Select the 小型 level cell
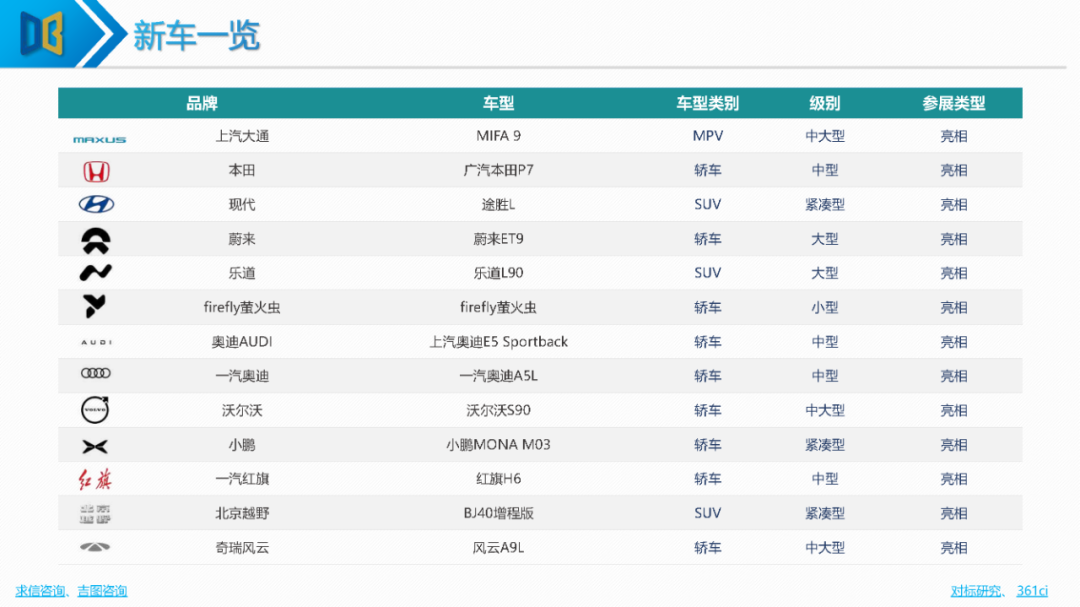1080x607 pixels. pyautogui.click(x=824, y=307)
